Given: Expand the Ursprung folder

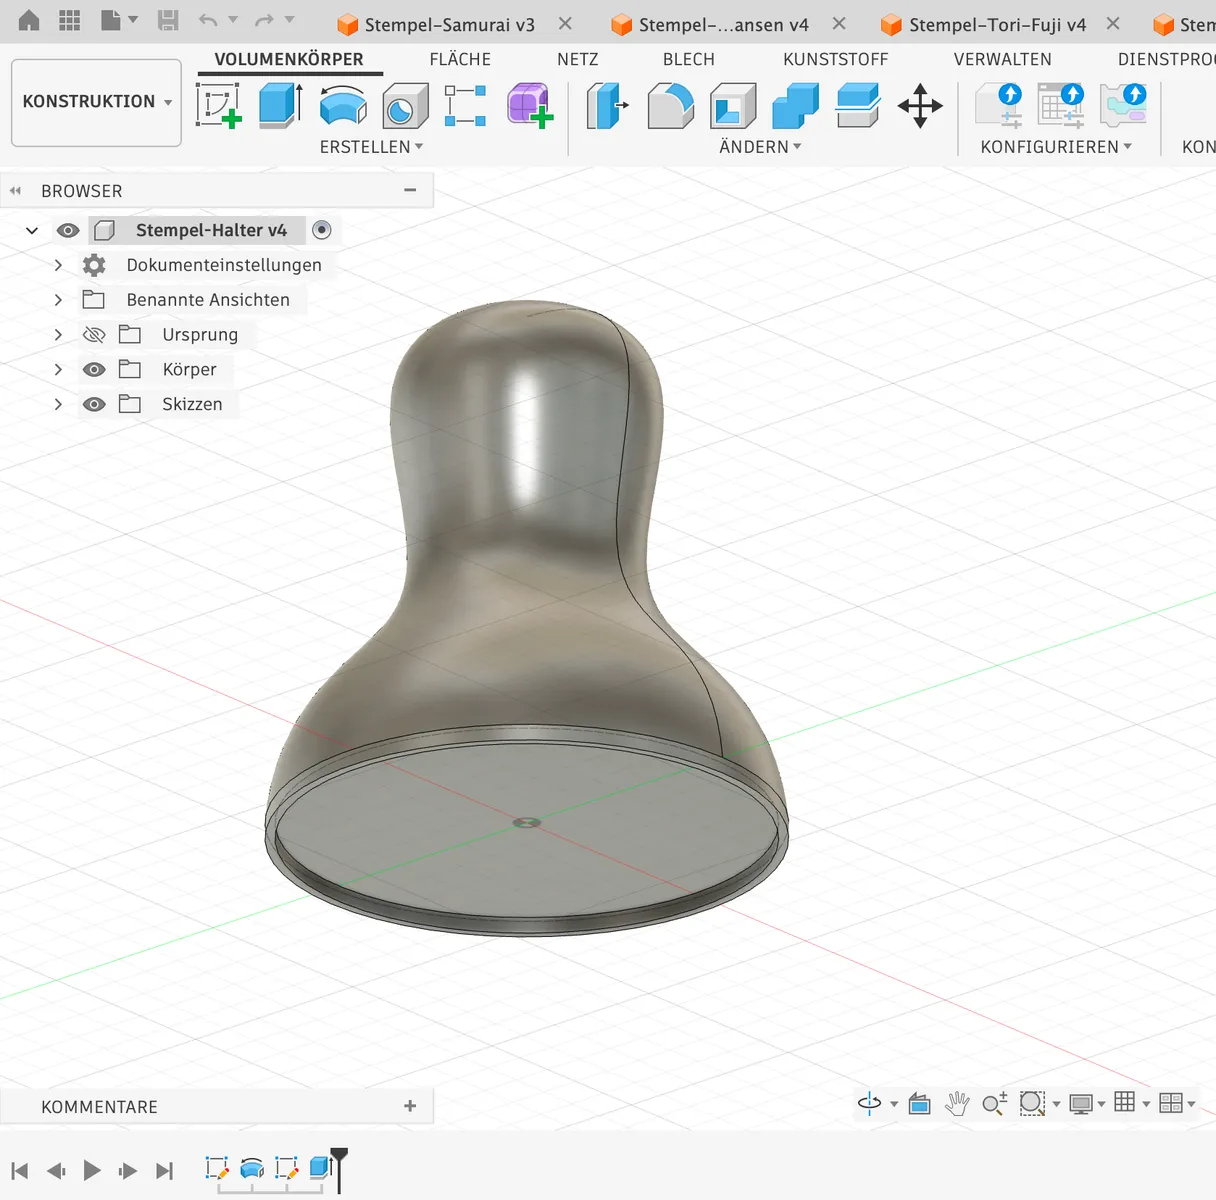Looking at the screenshot, I should pos(58,334).
